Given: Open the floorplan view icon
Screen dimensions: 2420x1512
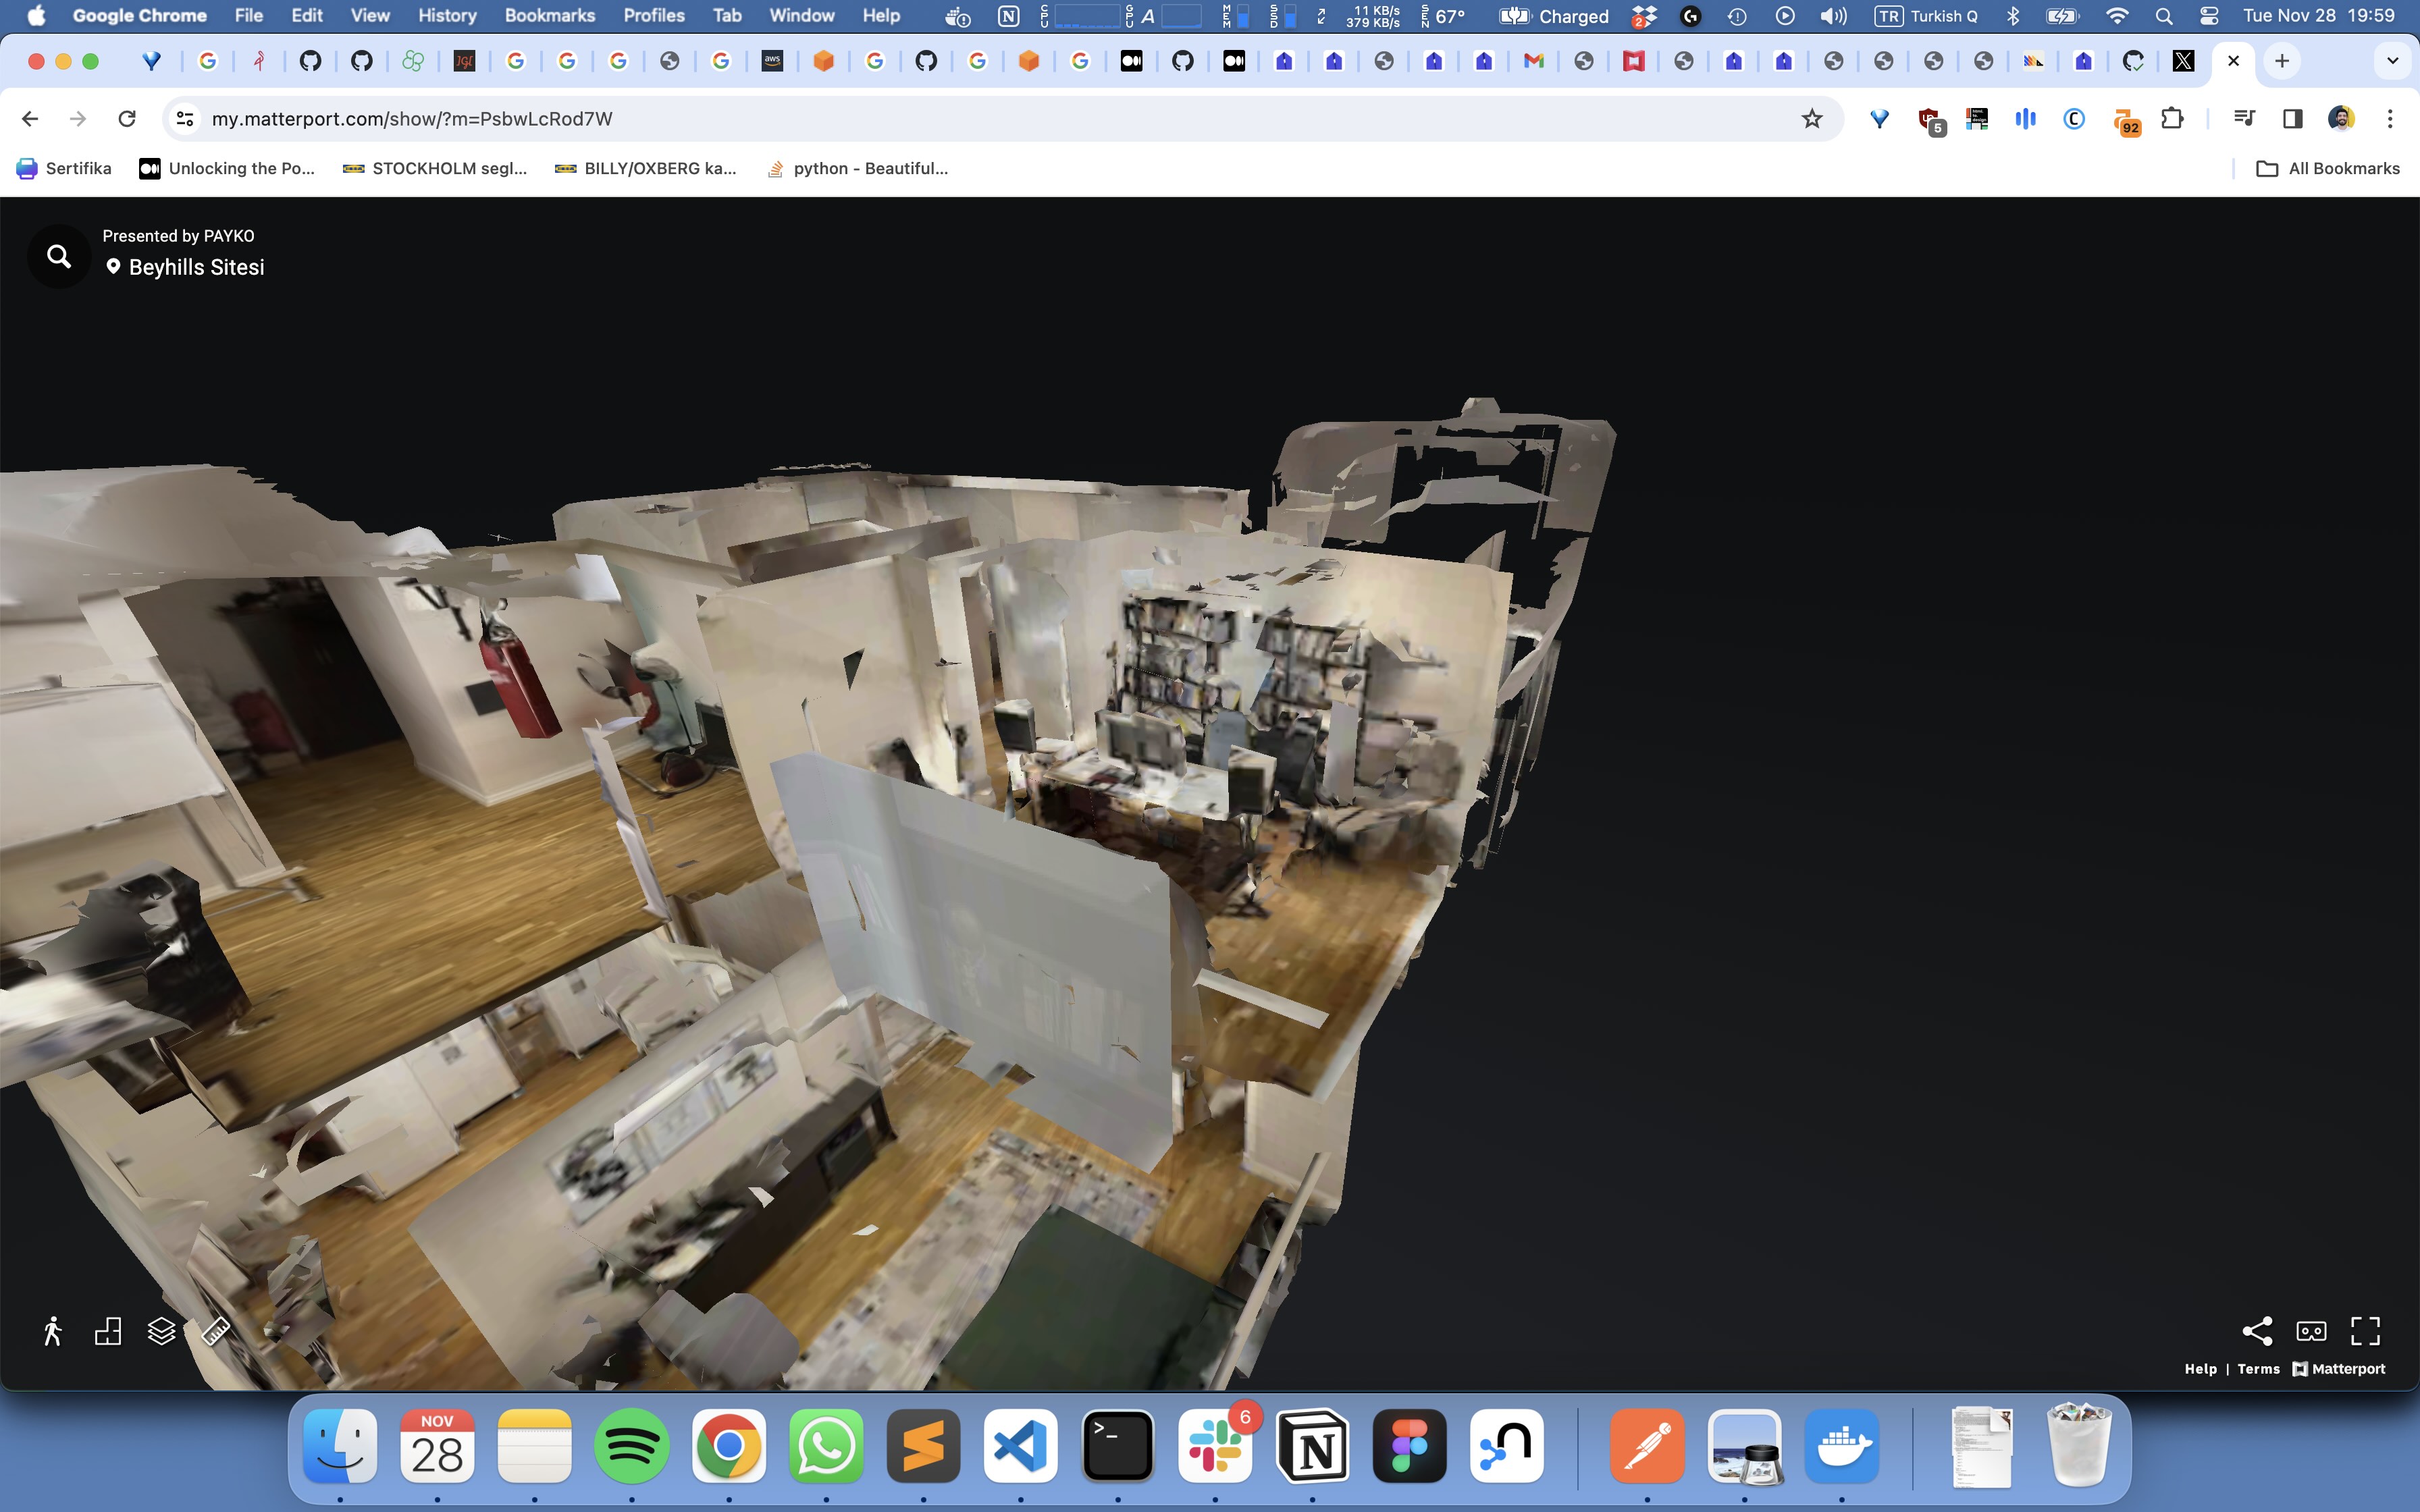Looking at the screenshot, I should click(108, 1331).
